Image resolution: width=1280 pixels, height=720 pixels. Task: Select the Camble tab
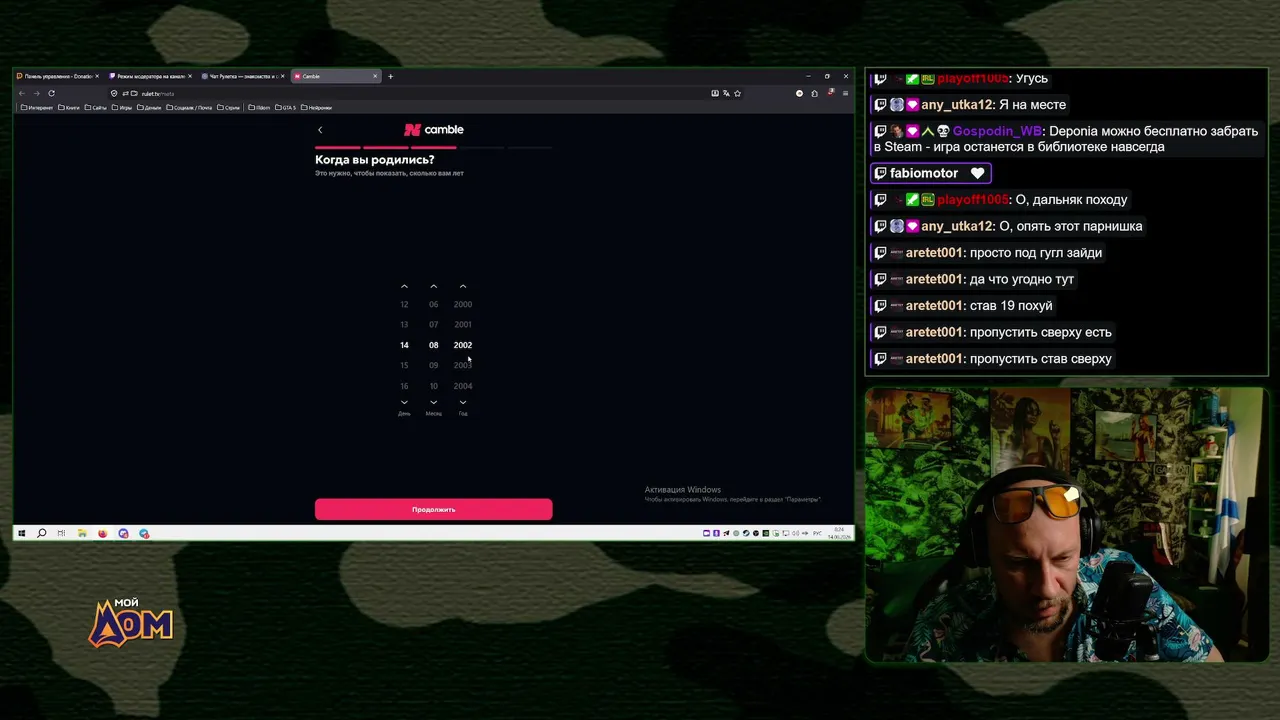[335, 76]
